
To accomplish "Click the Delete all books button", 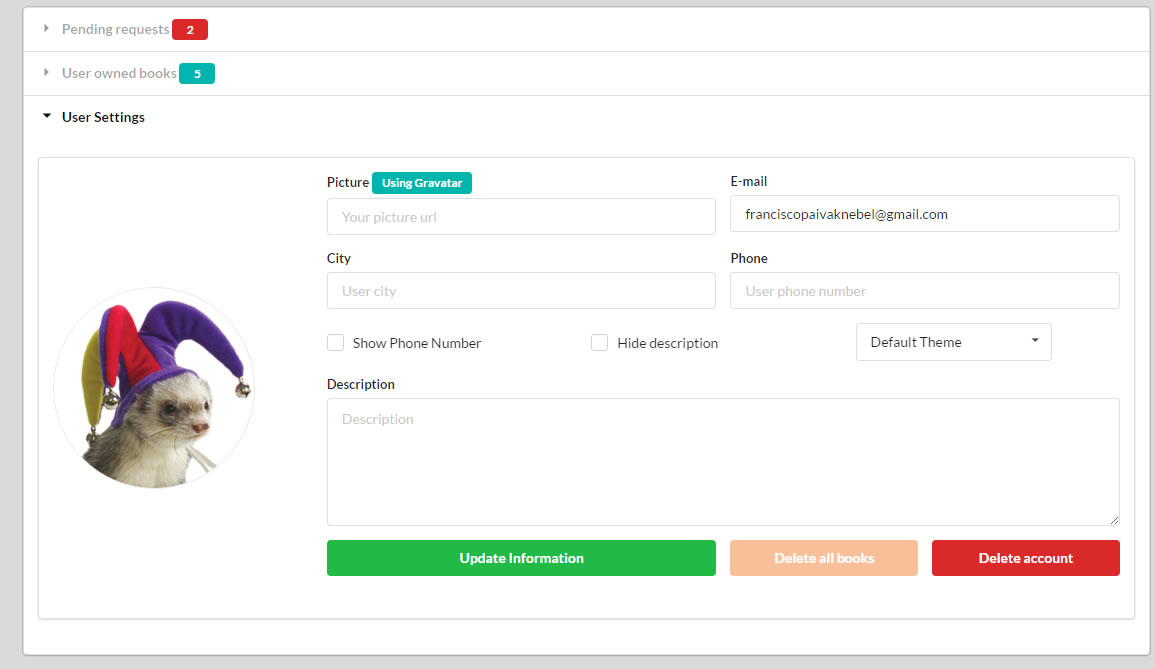I will (x=824, y=558).
